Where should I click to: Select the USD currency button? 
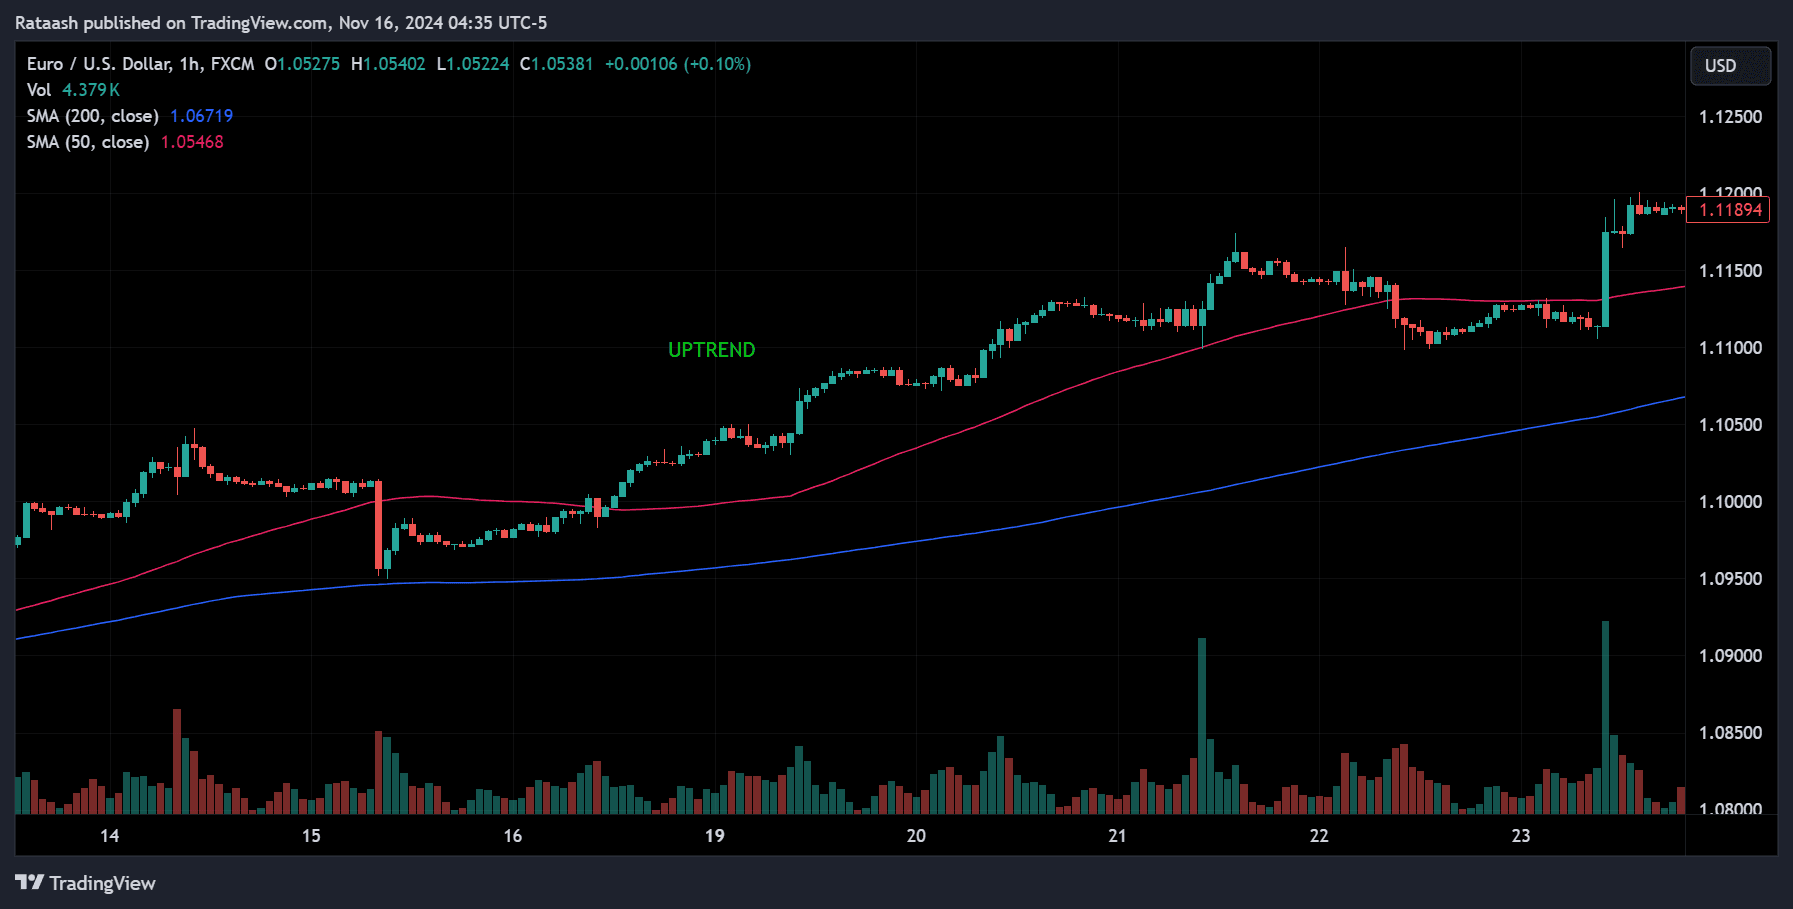pos(1730,65)
